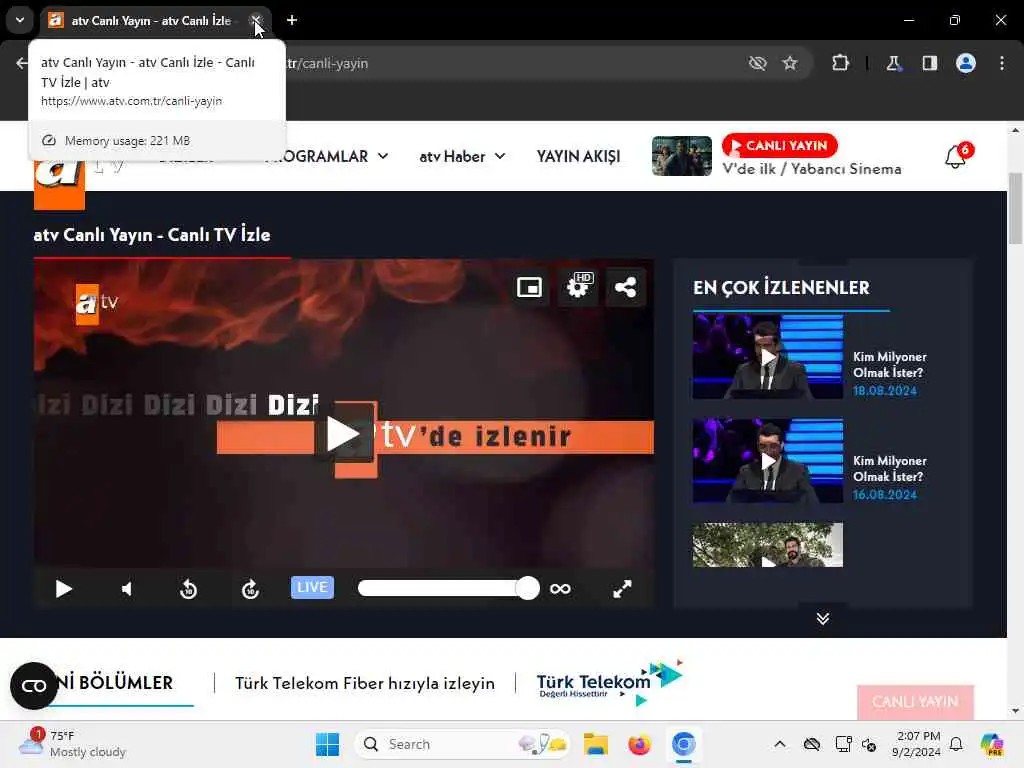This screenshot has width=1024, height=768.
Task: Open picture-in-picture mode on the player
Action: 529,287
